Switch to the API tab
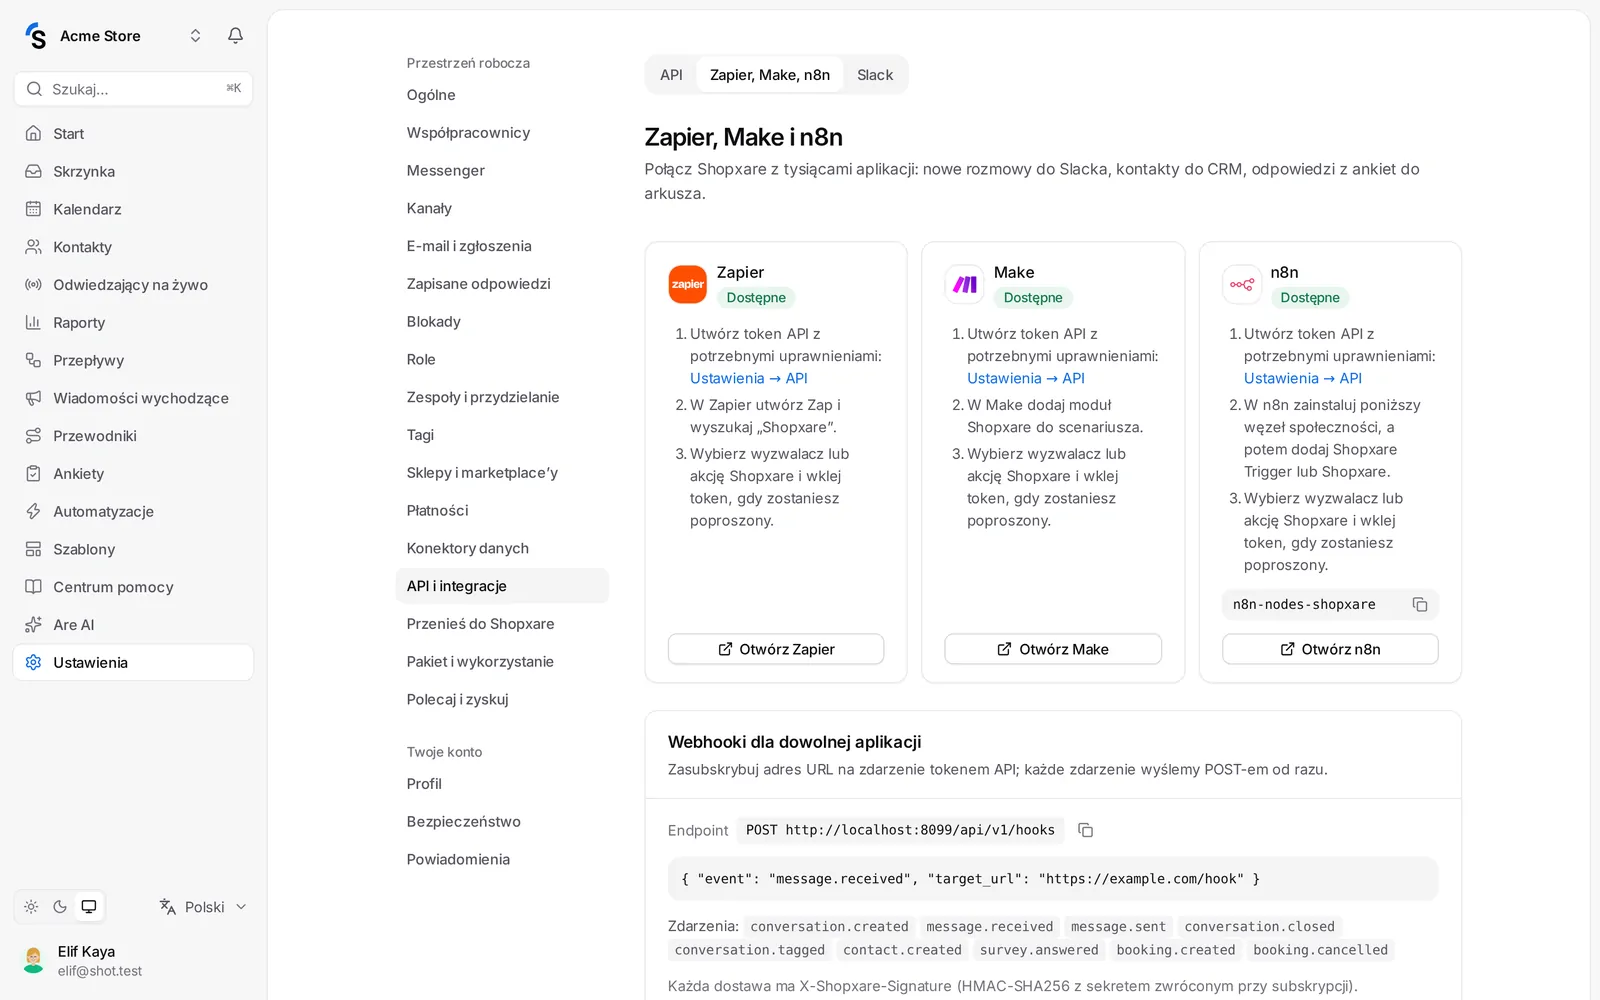This screenshot has height=1000, width=1600. pos(671,75)
